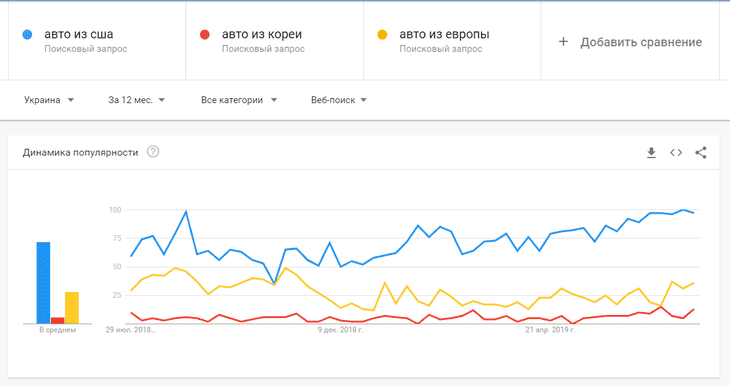Edit the авто из сша search term

tap(79, 34)
